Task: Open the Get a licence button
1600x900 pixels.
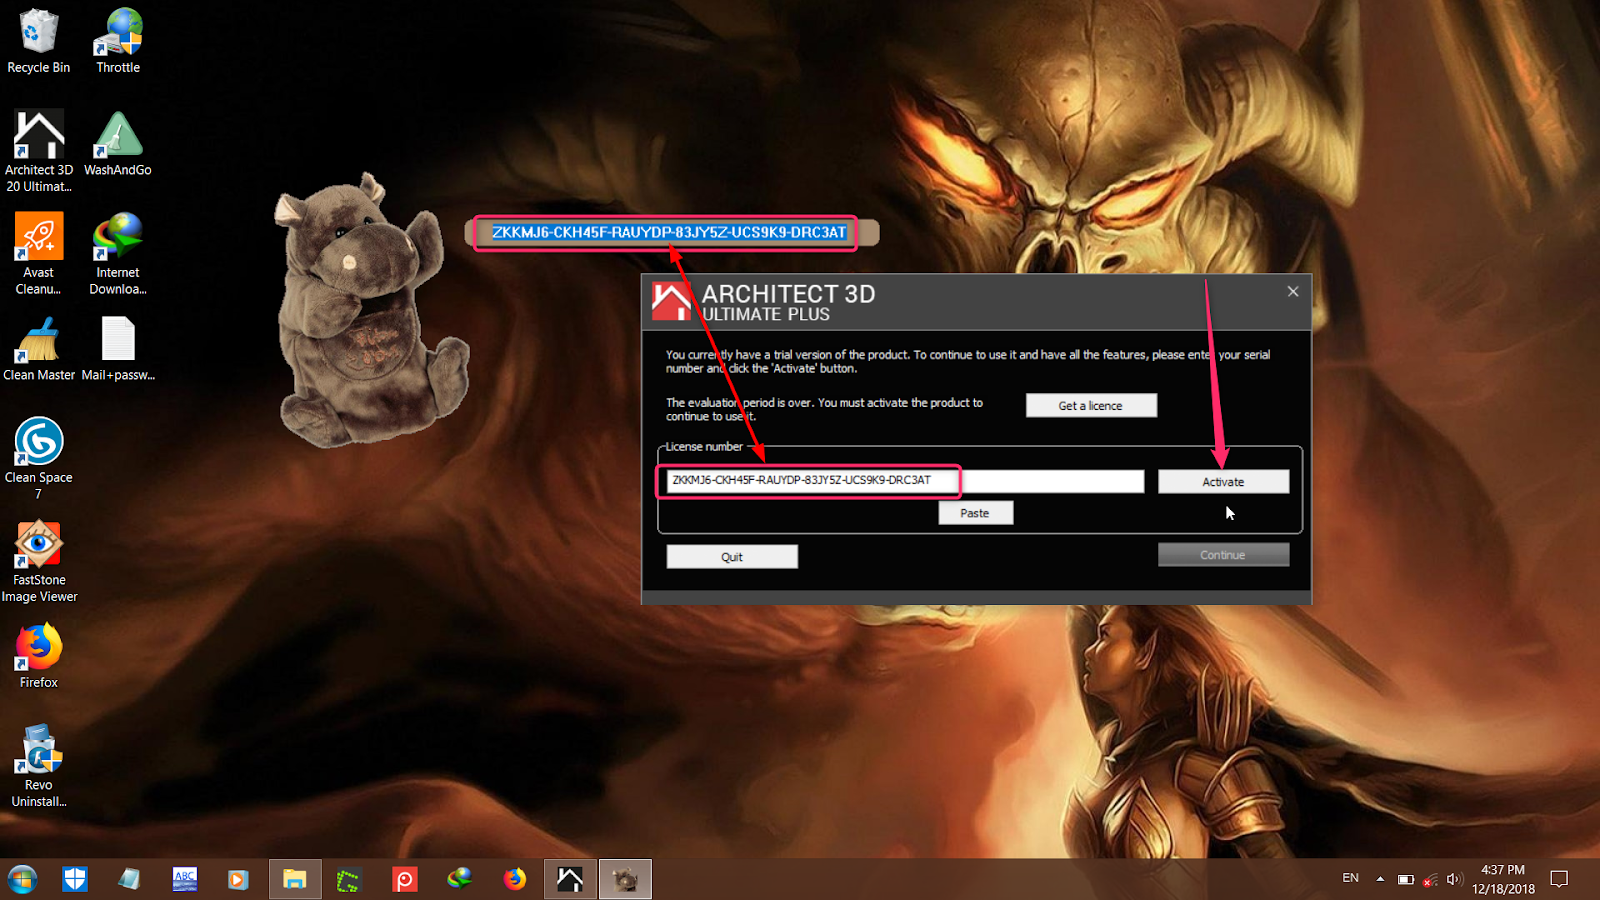Action: click(1091, 406)
